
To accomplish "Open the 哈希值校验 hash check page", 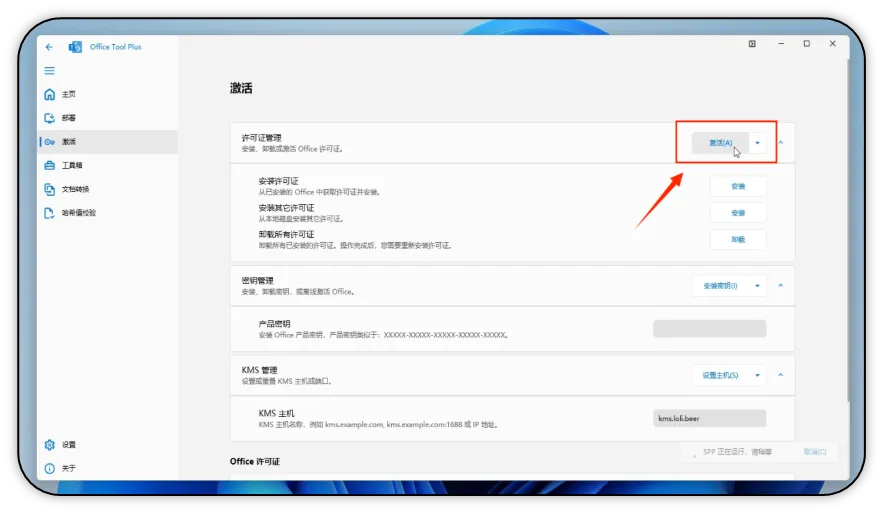I will coord(108,213).
